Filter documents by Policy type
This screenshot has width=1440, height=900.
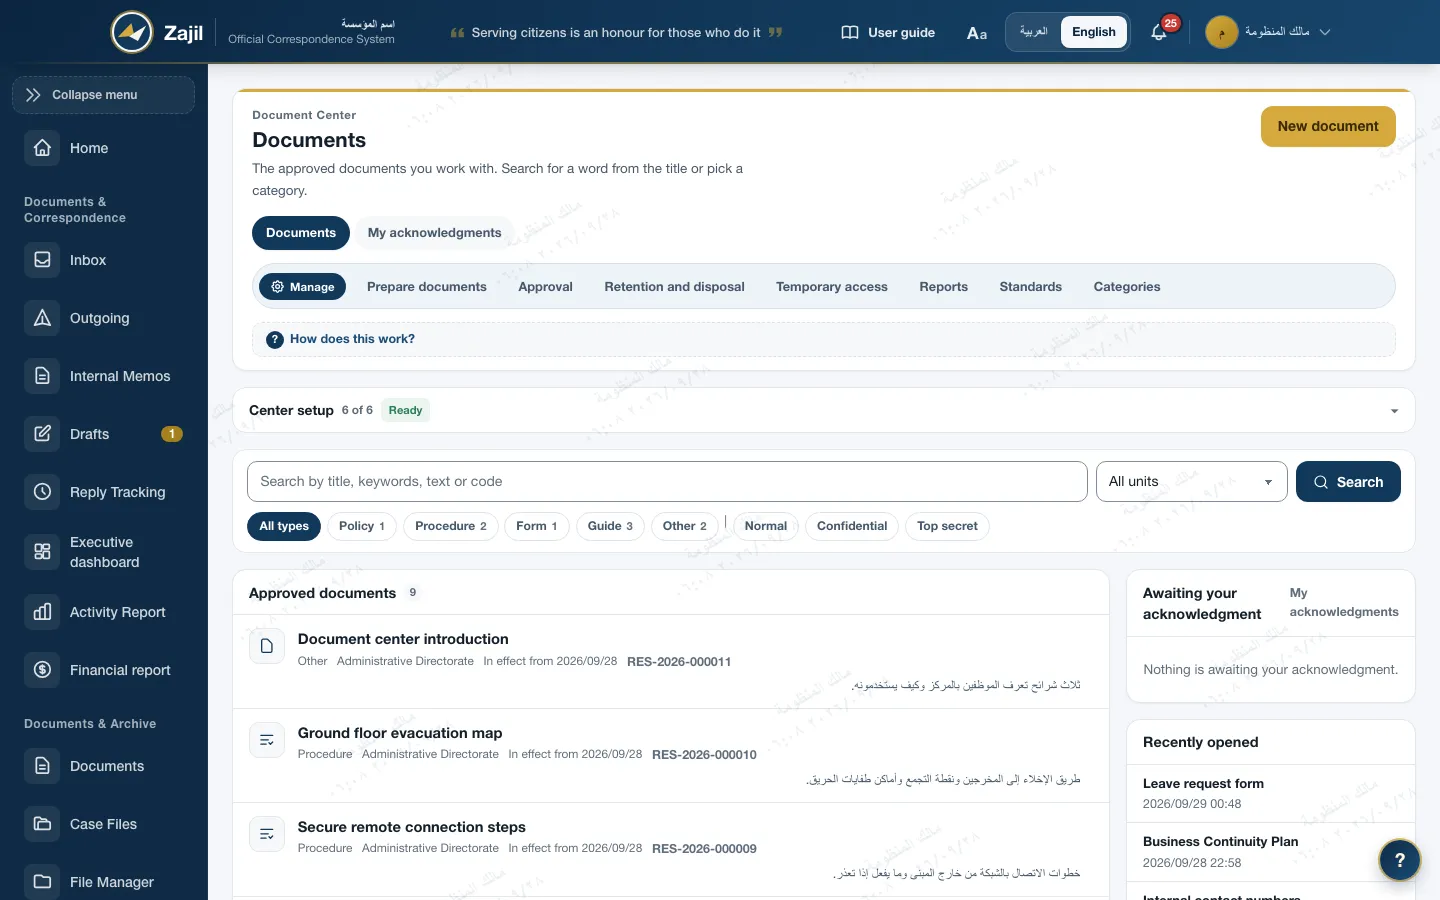point(362,526)
